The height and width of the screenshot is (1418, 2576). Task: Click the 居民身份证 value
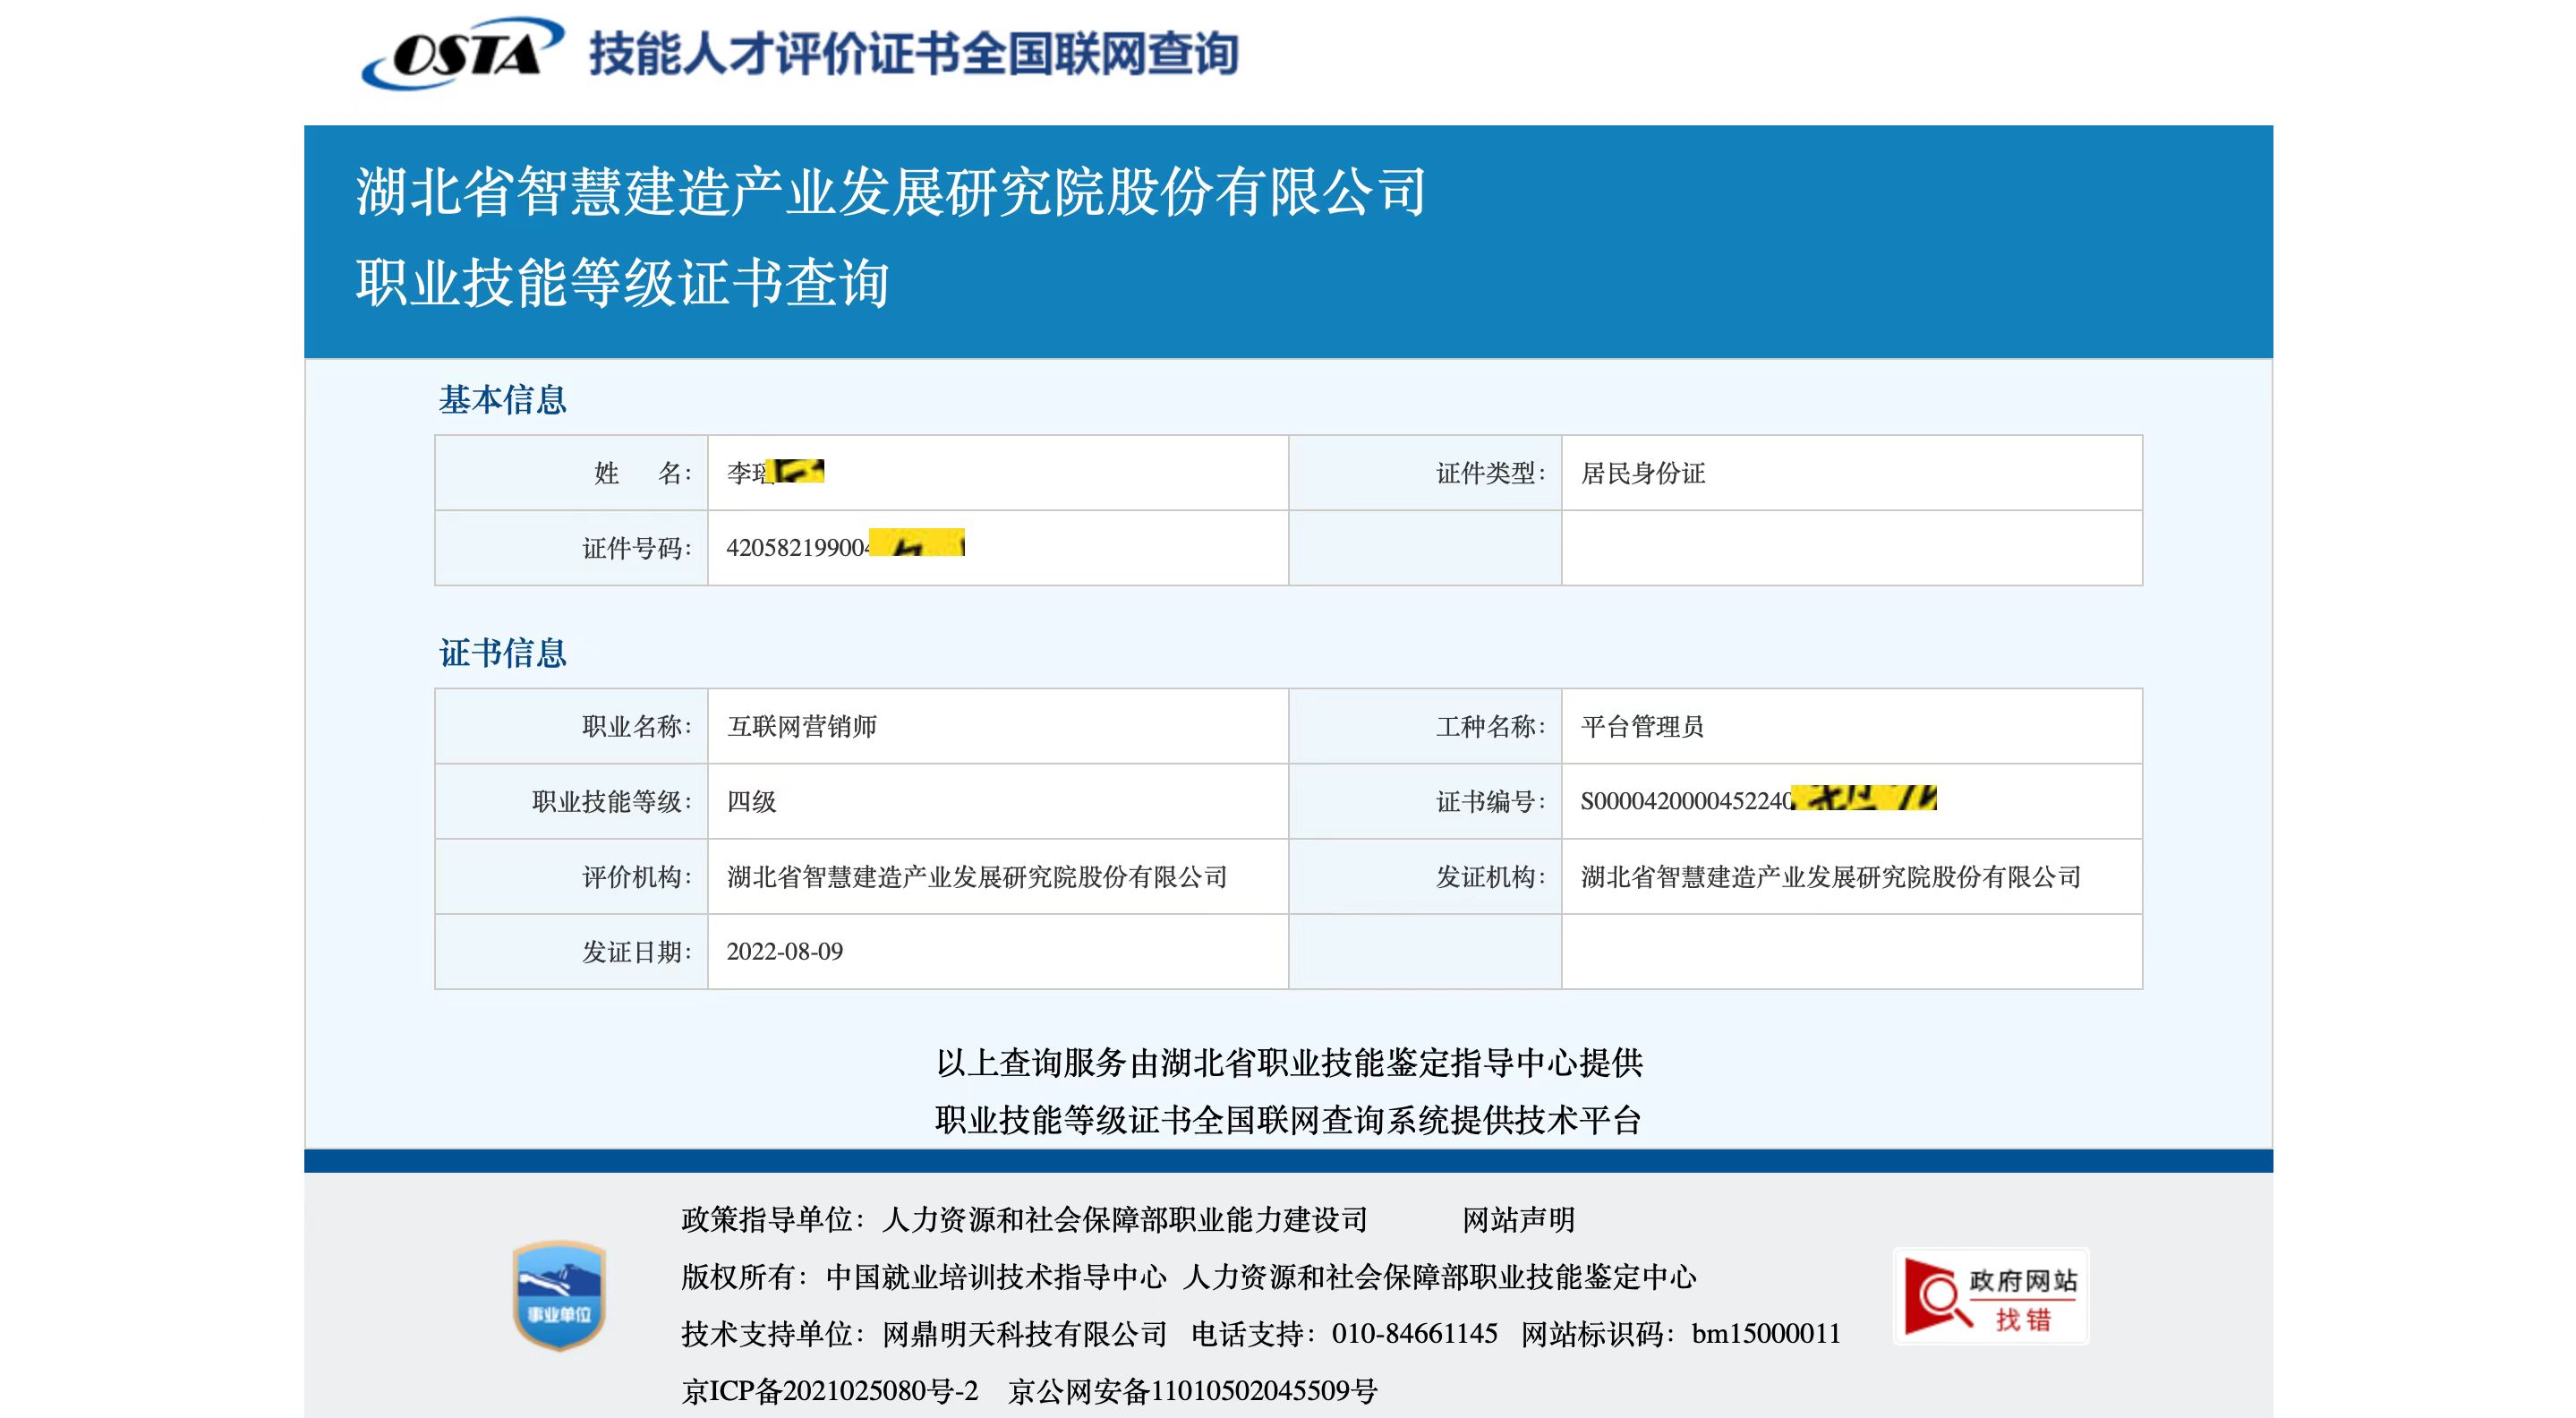(x=1643, y=473)
